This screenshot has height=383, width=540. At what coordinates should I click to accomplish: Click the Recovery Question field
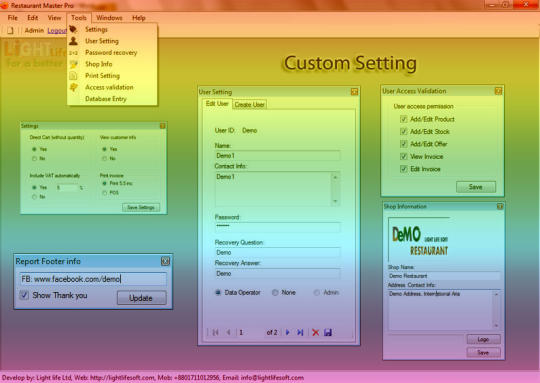pyautogui.click(x=277, y=252)
